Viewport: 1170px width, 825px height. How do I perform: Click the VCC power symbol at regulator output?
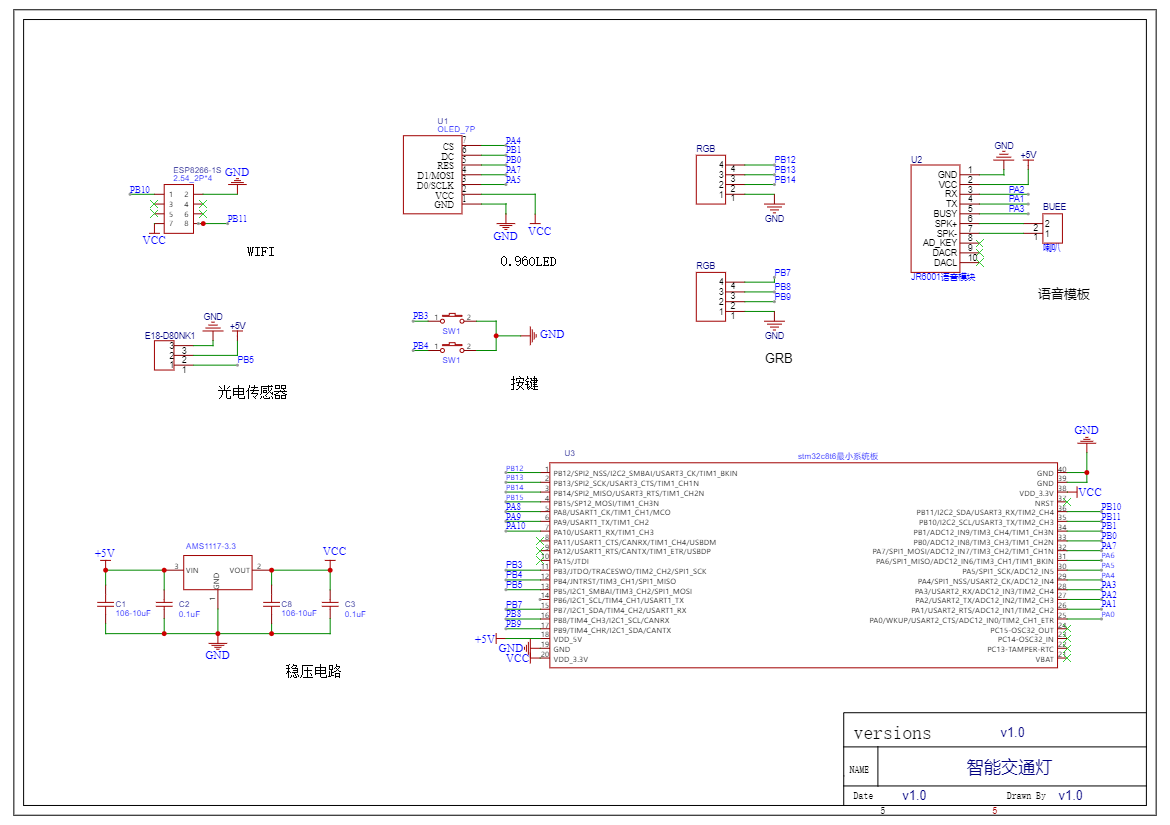334,554
